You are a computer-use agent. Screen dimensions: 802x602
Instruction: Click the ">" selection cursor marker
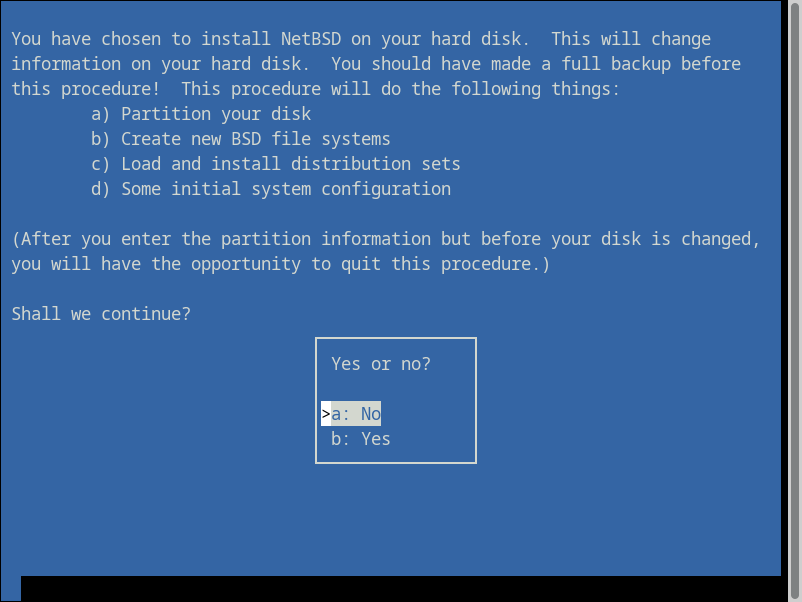[326, 414]
